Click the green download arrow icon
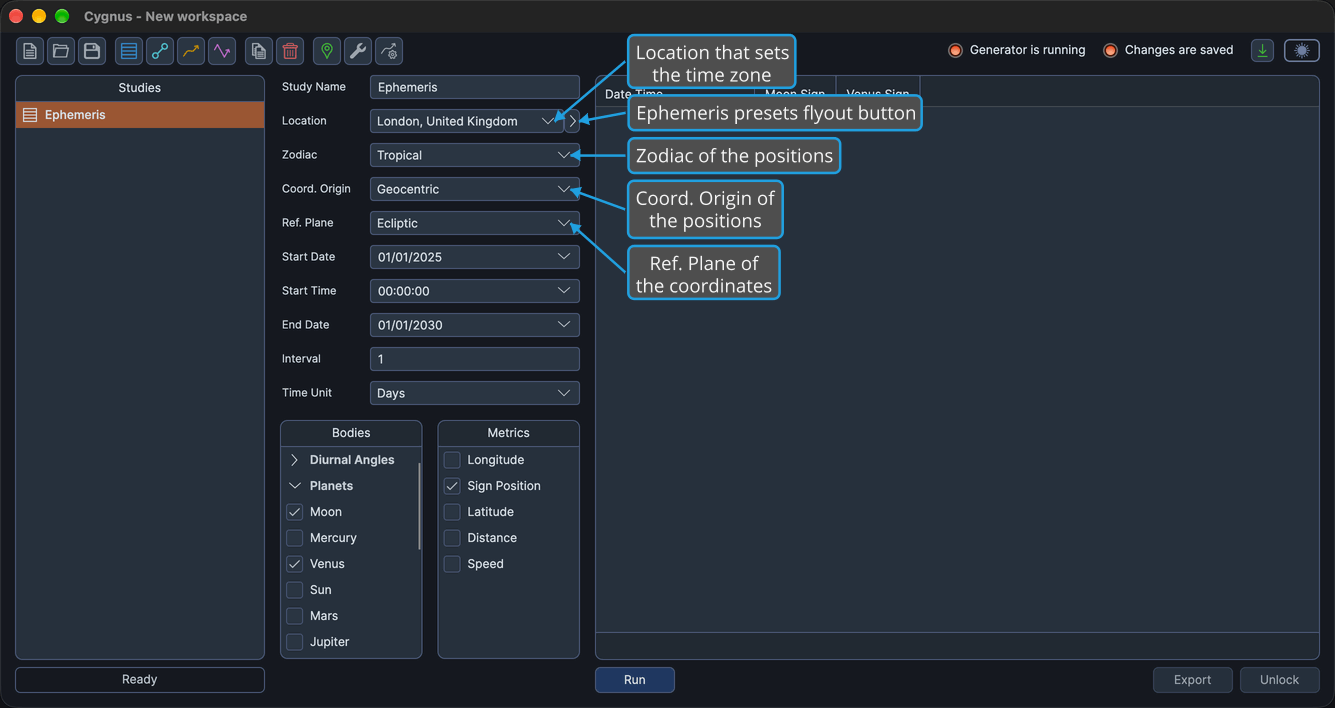This screenshot has width=1335, height=708. click(1263, 50)
